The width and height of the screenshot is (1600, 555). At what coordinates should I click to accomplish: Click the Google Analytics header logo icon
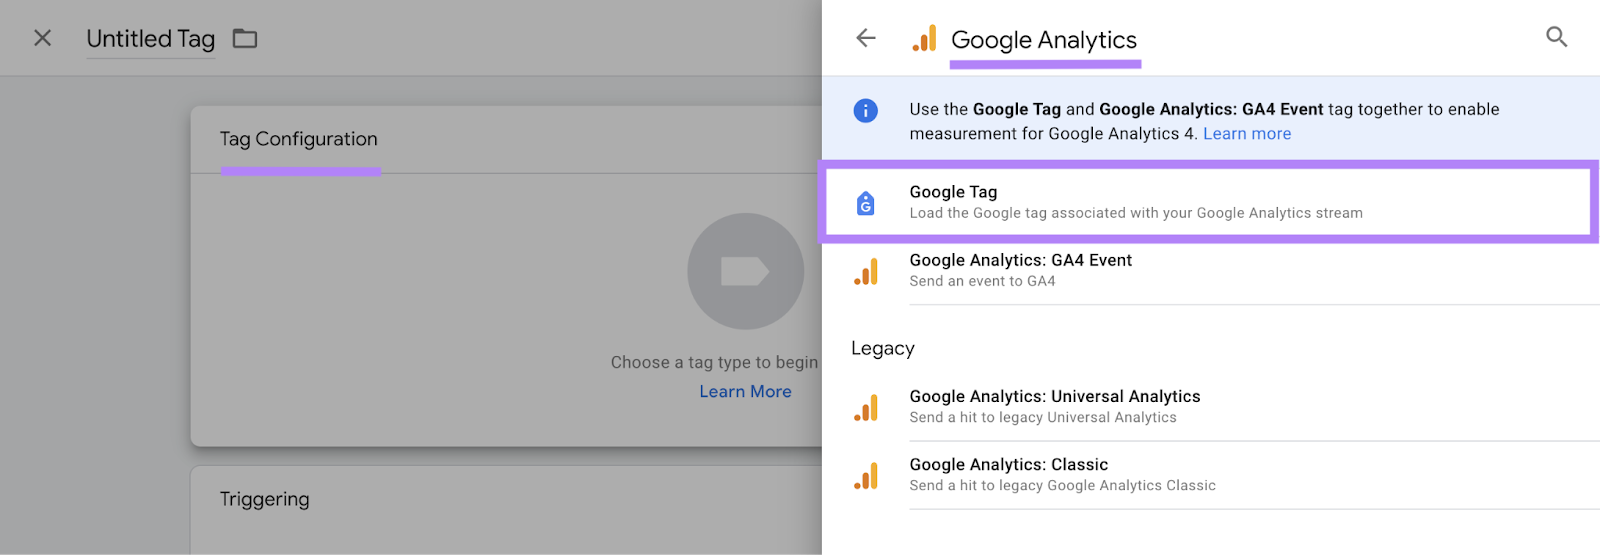pyautogui.click(x=925, y=39)
